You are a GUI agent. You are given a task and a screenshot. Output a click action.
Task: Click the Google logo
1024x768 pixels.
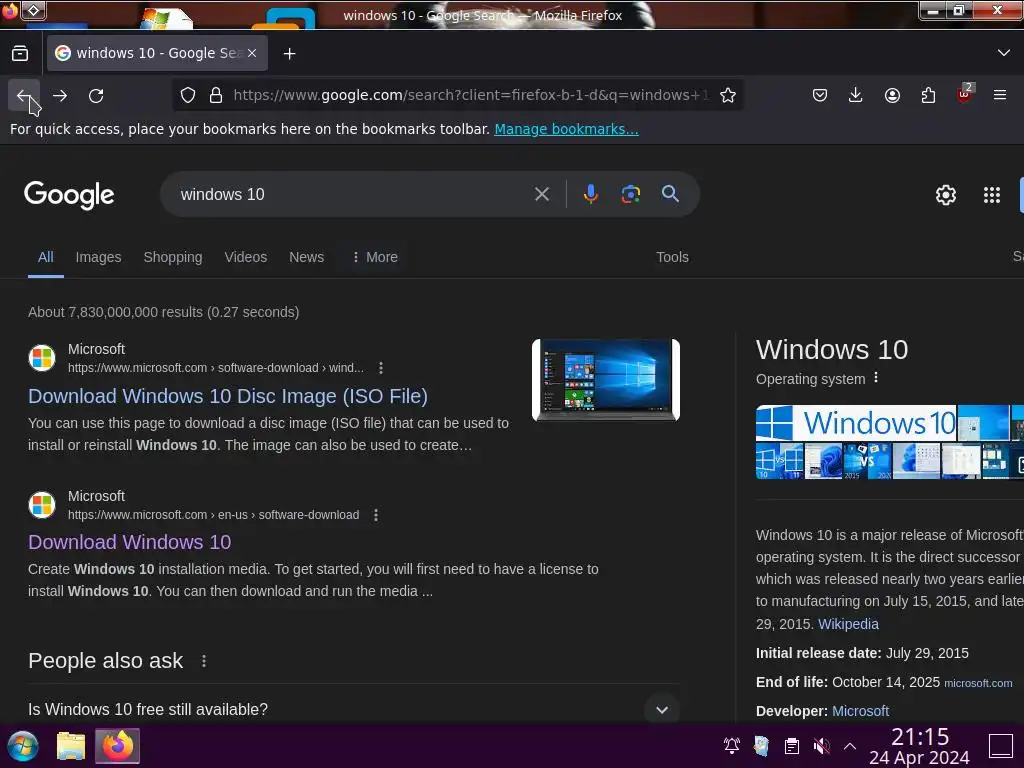69,195
